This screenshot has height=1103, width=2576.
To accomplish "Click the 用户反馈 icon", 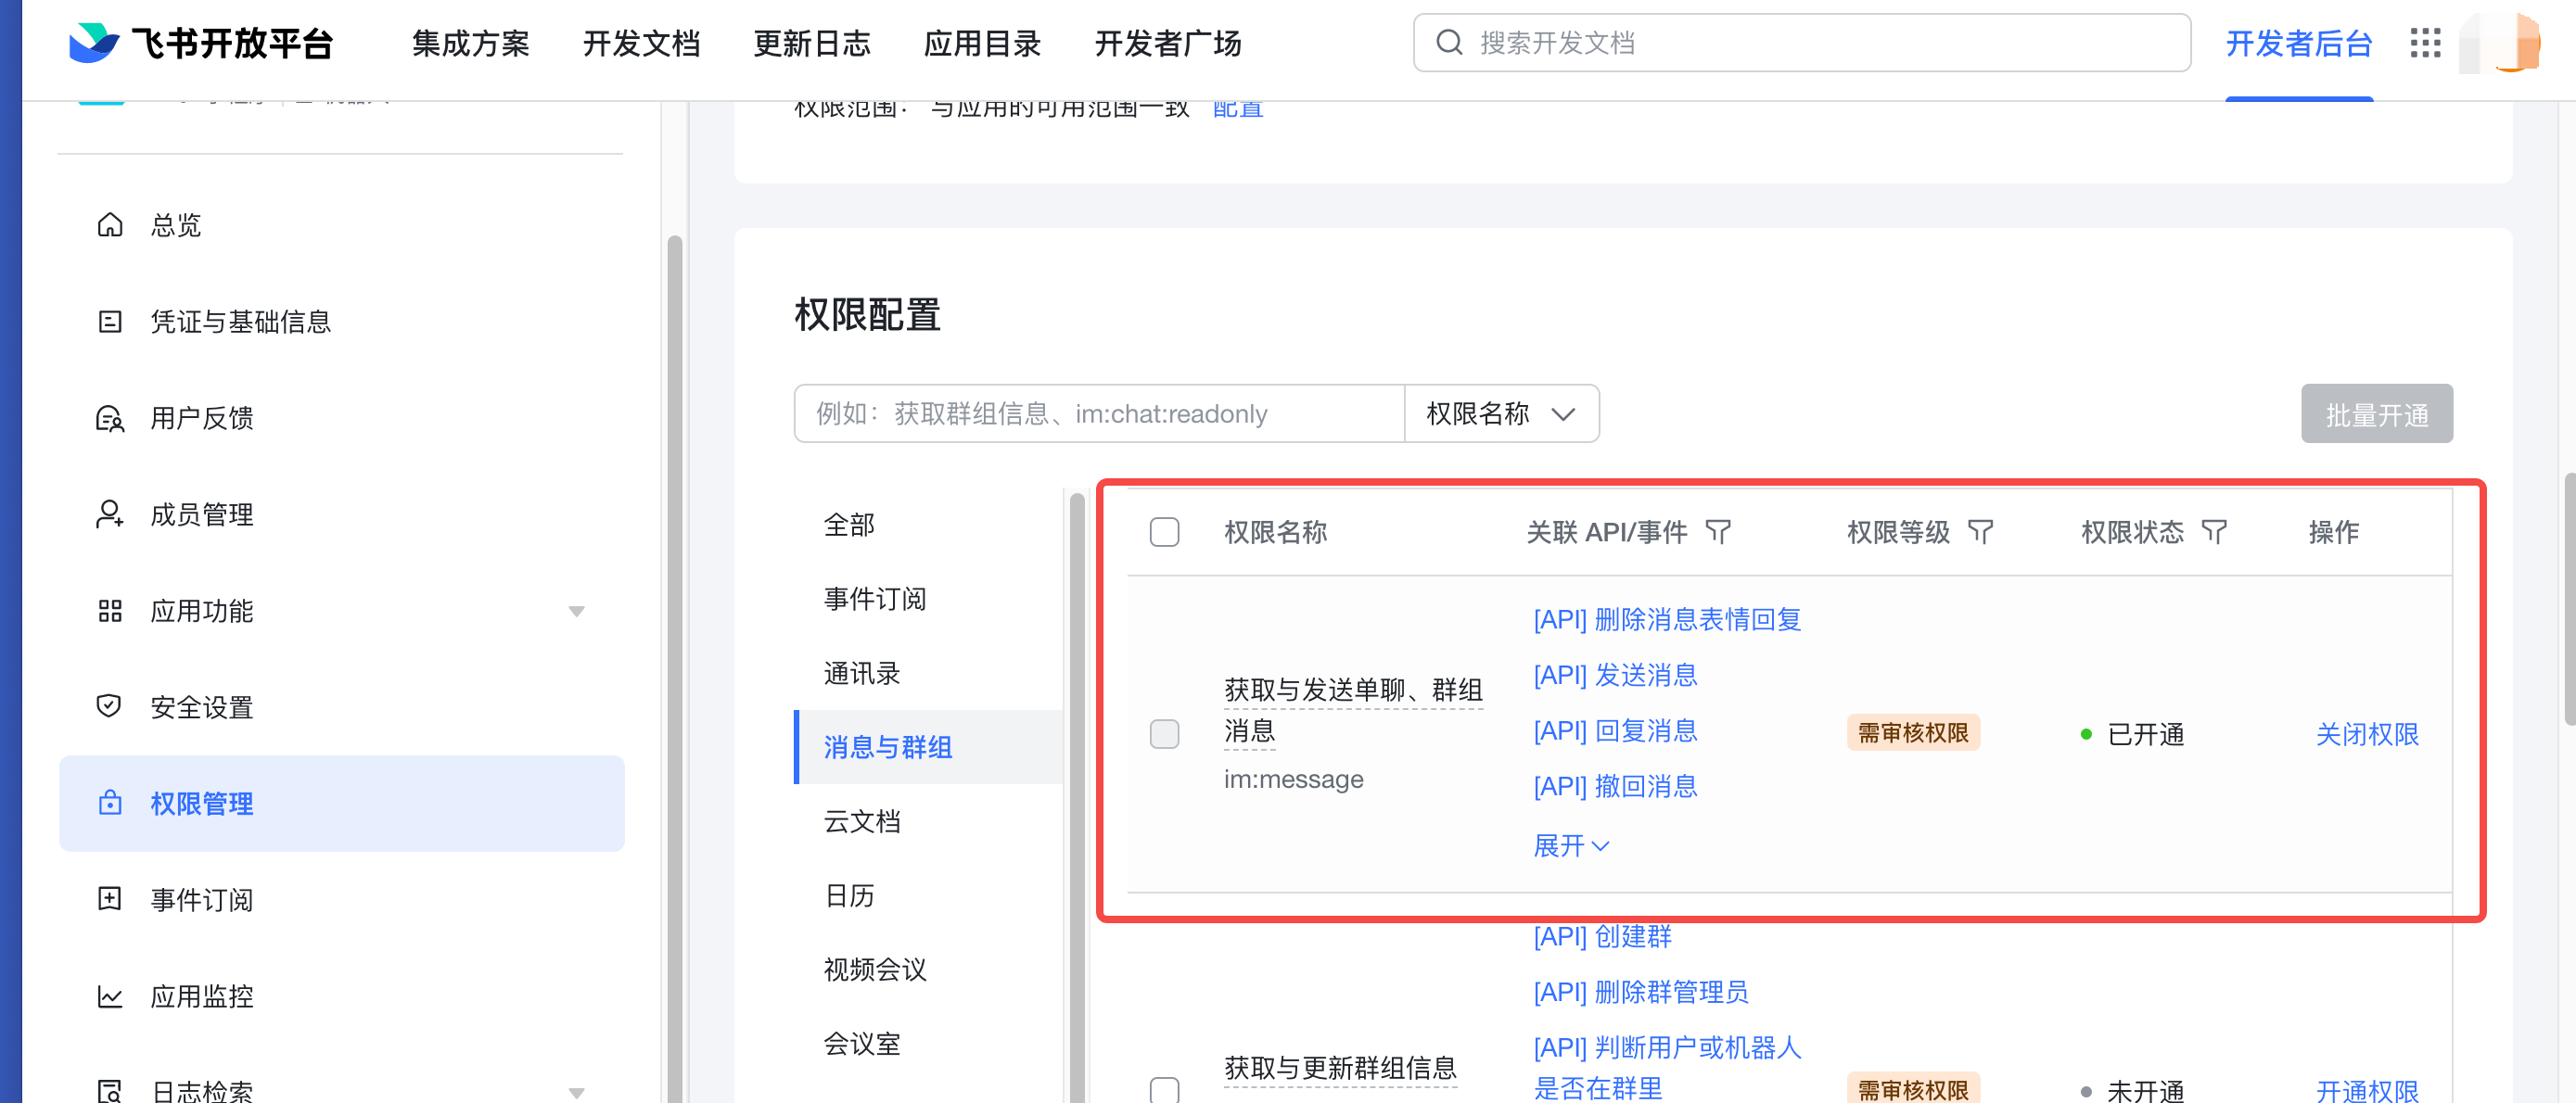I will pos(110,418).
